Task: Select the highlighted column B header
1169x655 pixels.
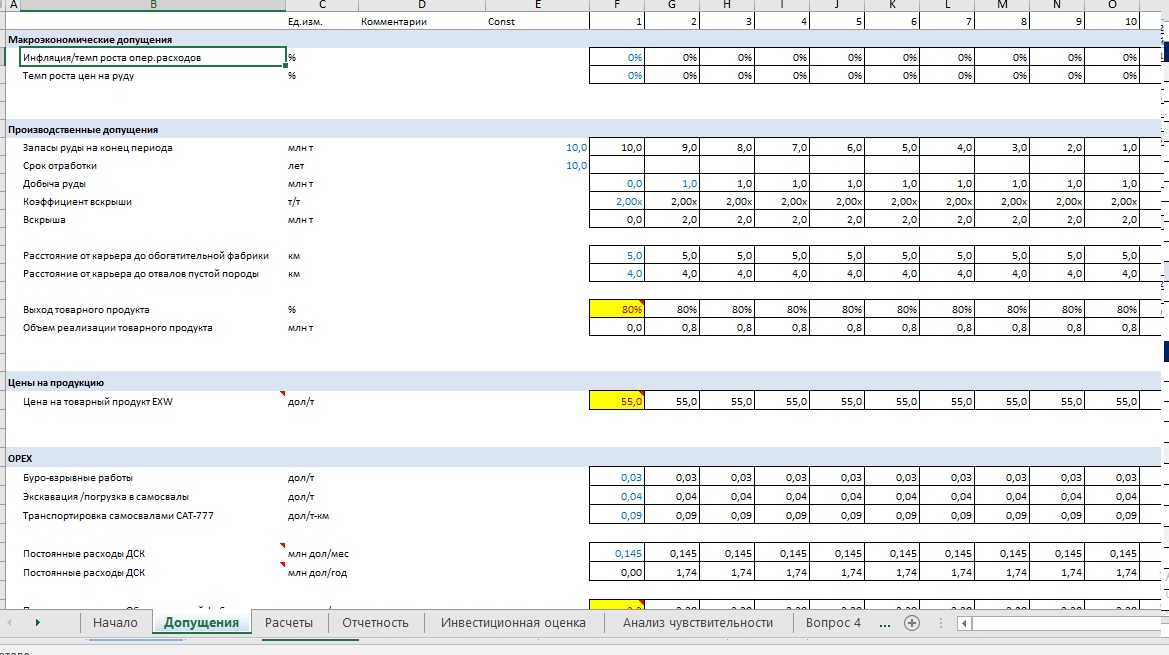Action: click(x=153, y=5)
